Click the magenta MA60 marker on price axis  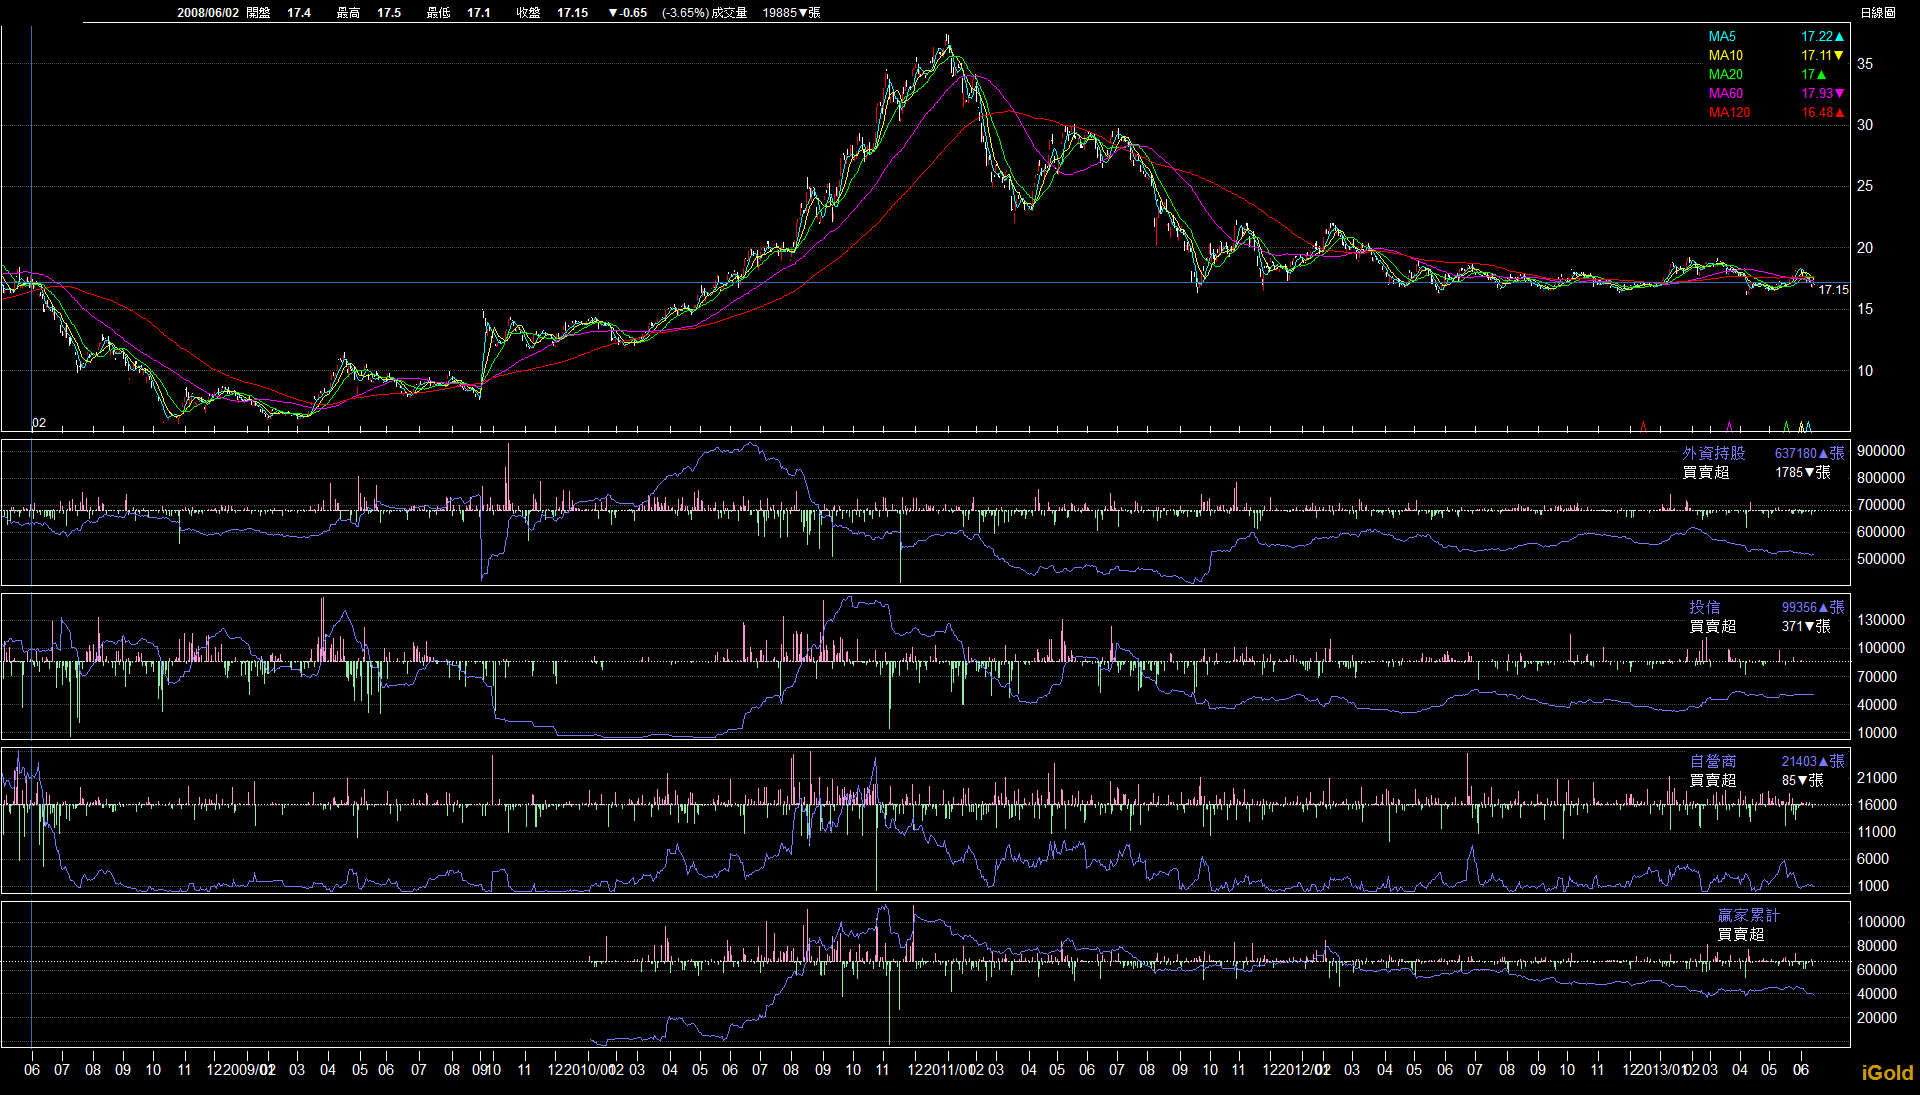1729,427
